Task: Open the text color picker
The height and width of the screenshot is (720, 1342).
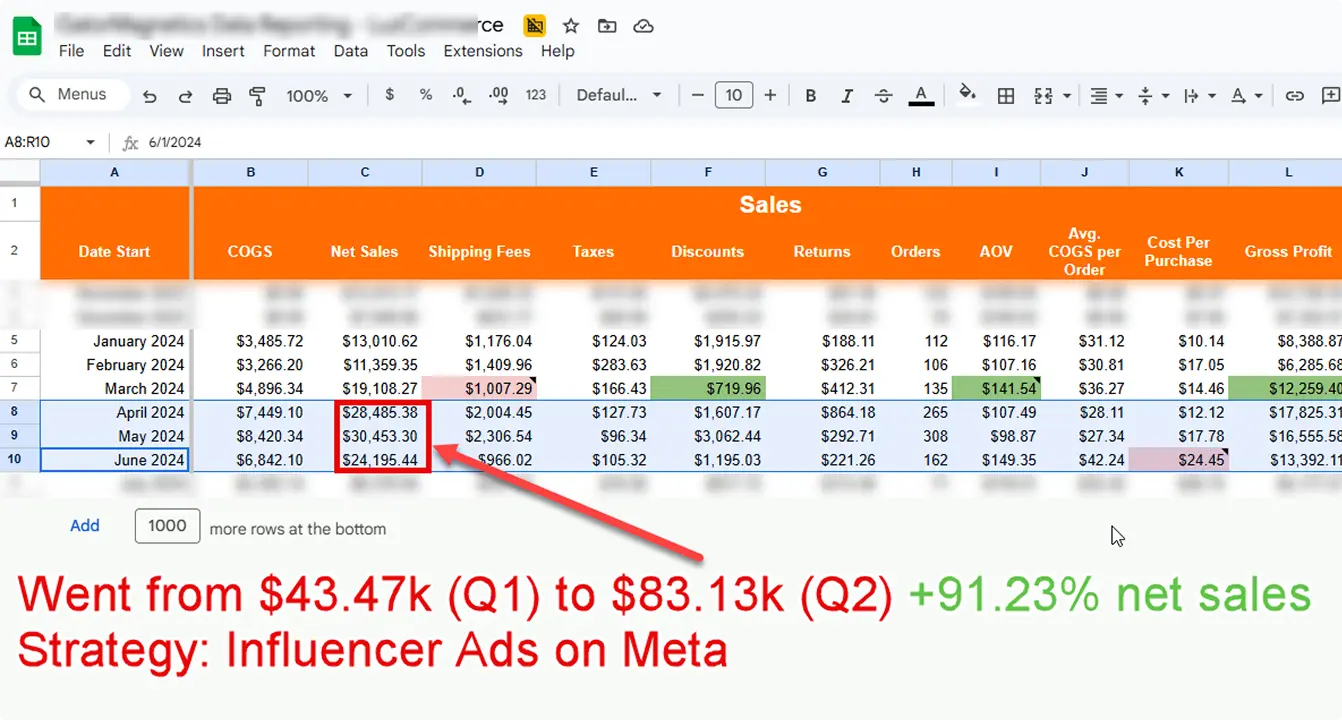Action: pos(921,96)
